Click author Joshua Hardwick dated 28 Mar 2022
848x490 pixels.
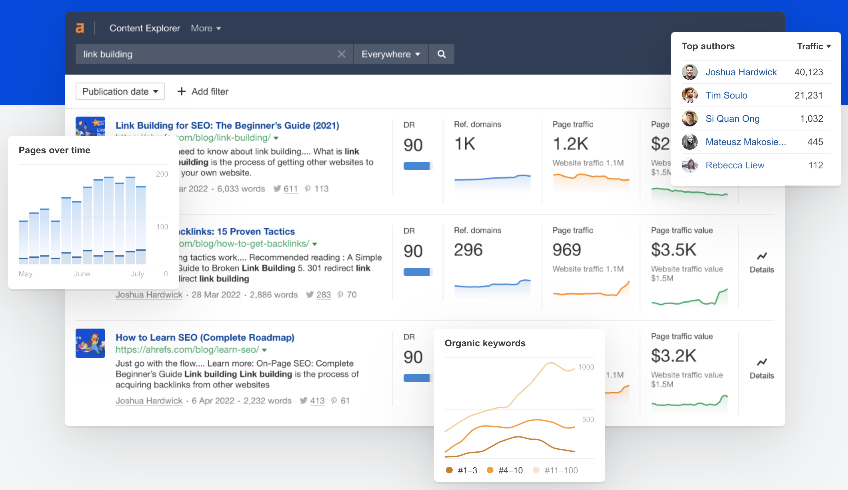pos(149,295)
